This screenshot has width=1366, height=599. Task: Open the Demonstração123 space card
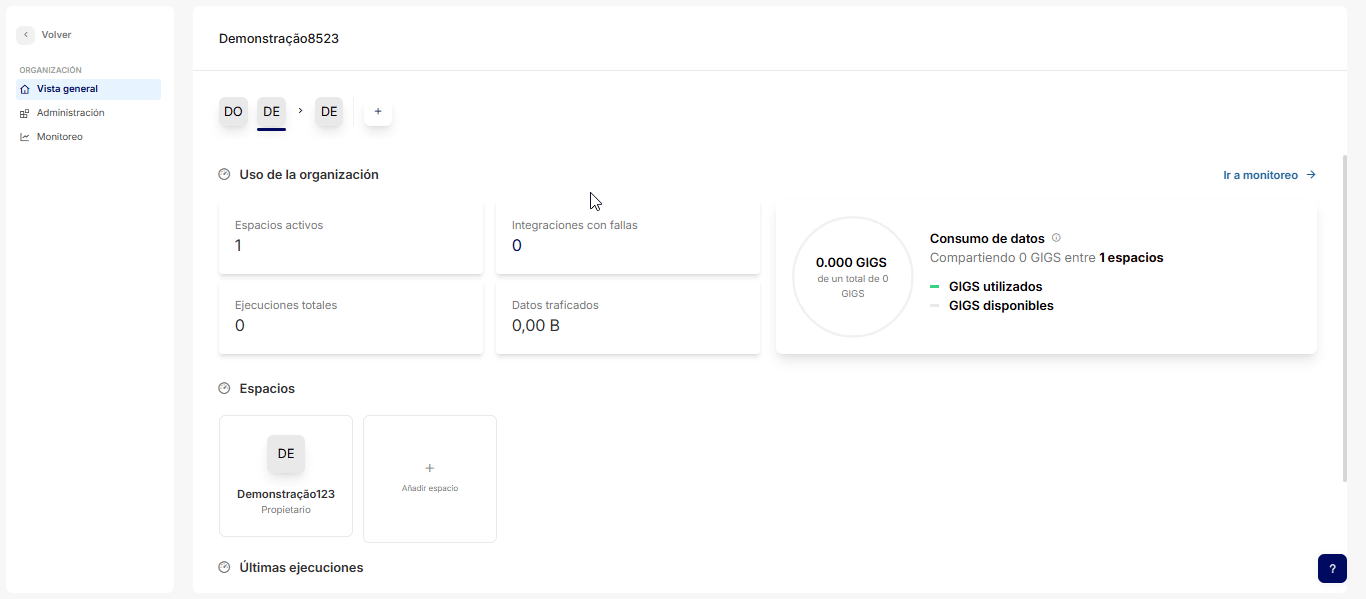286,476
